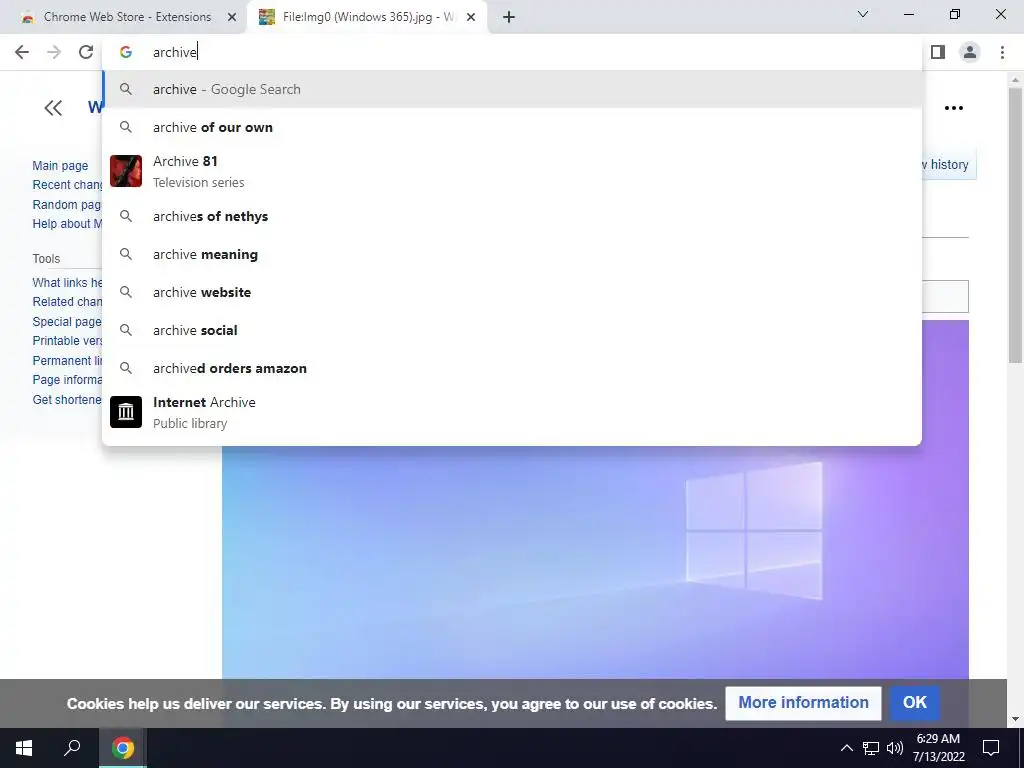
Task: Click the Google logo in the address bar
Action: (x=126, y=52)
